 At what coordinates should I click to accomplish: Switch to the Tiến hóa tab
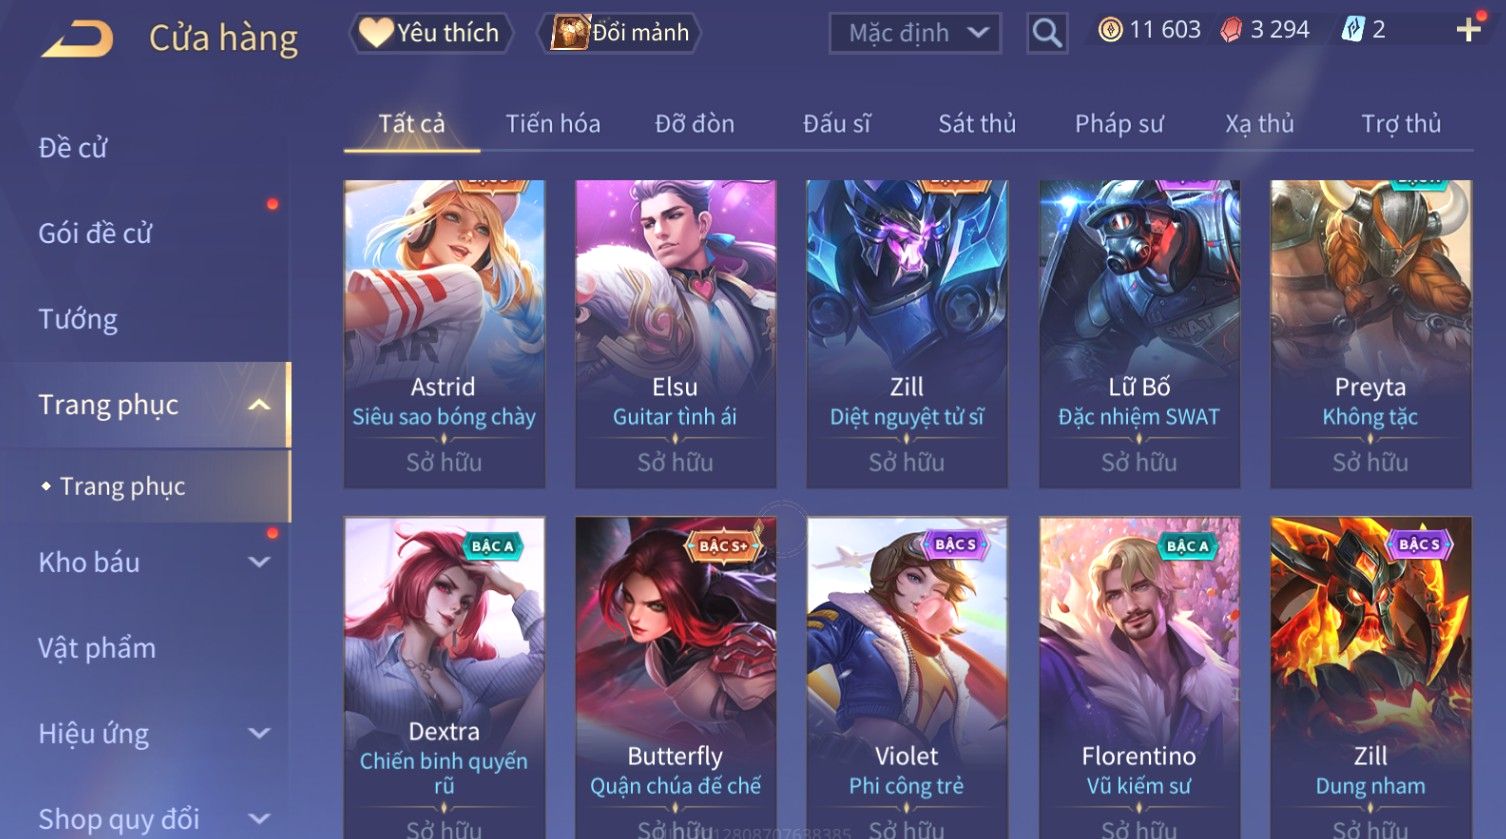[x=553, y=124]
